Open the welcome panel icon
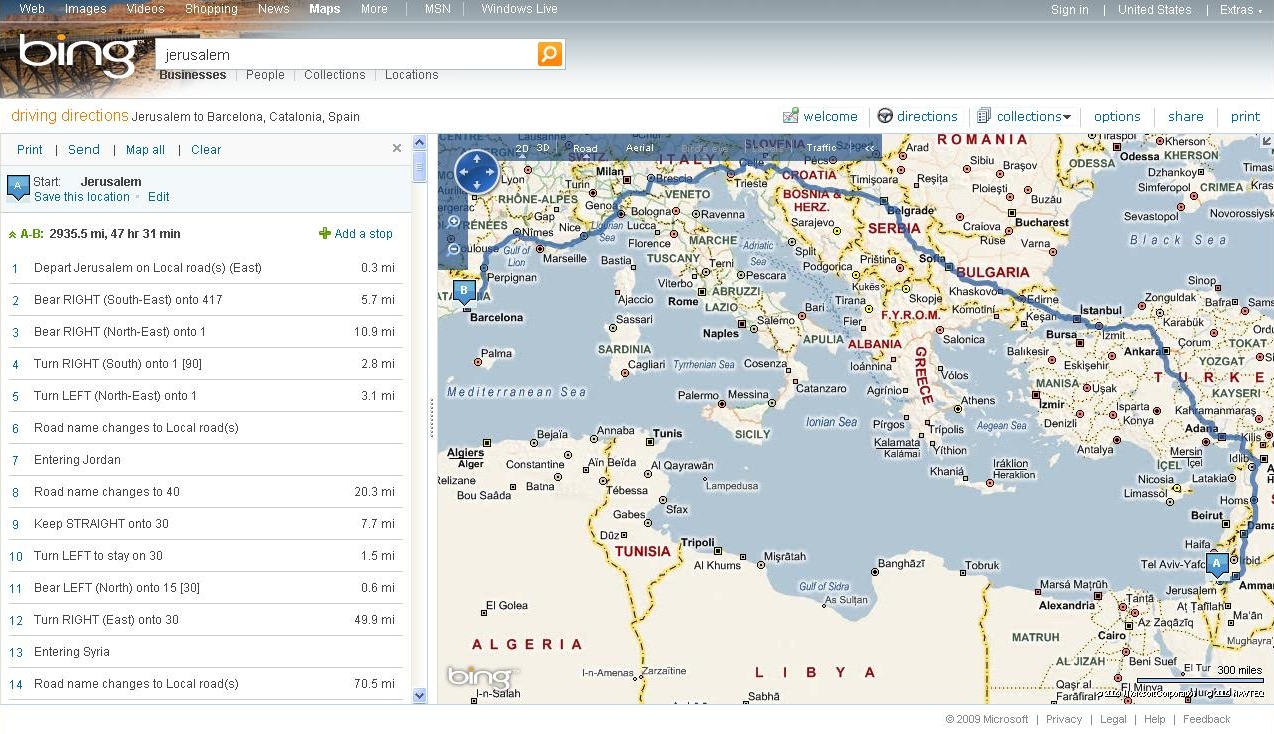This screenshot has height=734, width=1274. [791, 116]
